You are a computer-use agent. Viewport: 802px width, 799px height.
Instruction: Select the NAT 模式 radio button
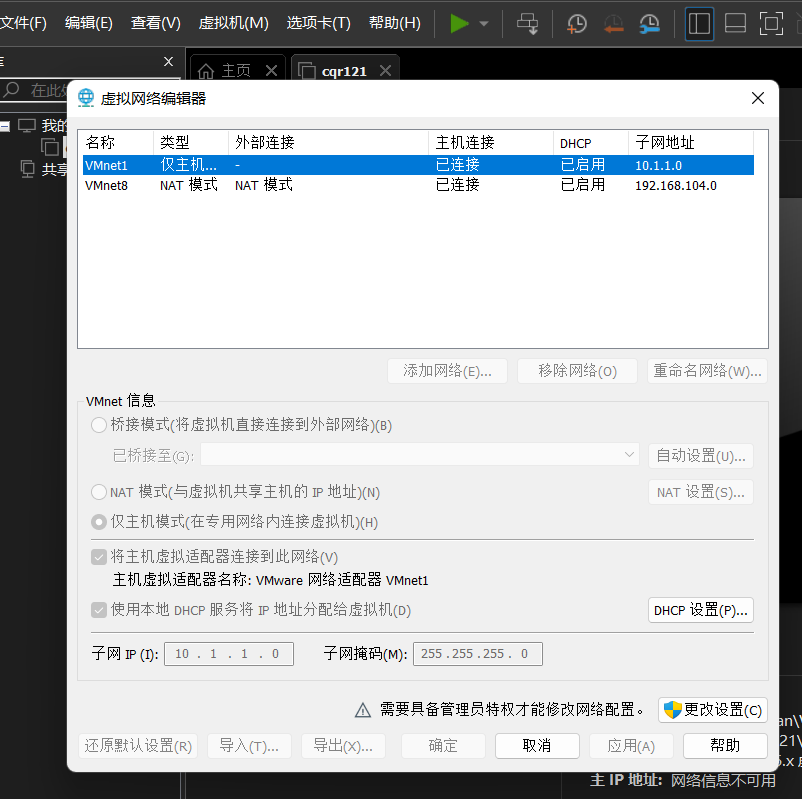point(99,492)
